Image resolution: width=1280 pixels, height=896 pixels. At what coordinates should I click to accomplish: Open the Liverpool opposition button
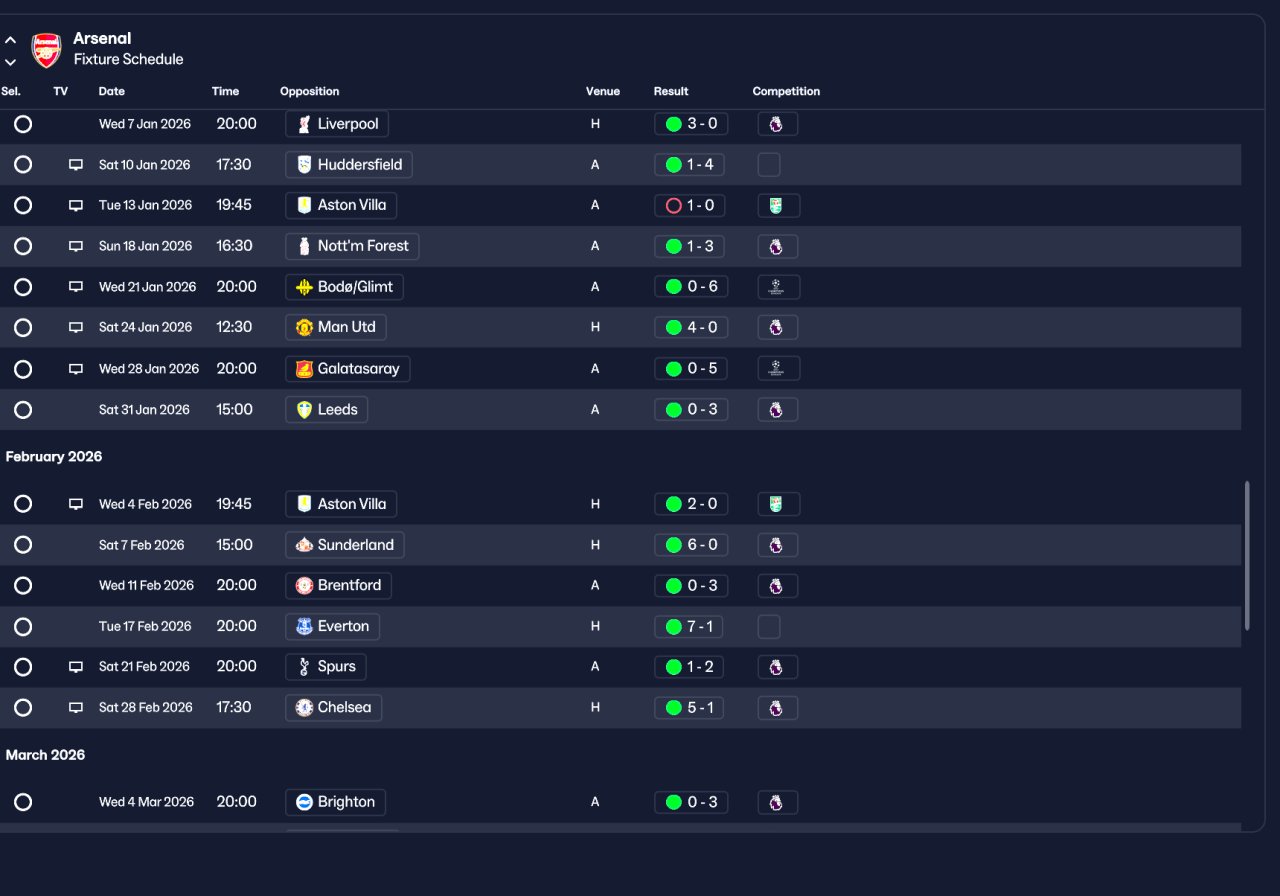[337, 124]
